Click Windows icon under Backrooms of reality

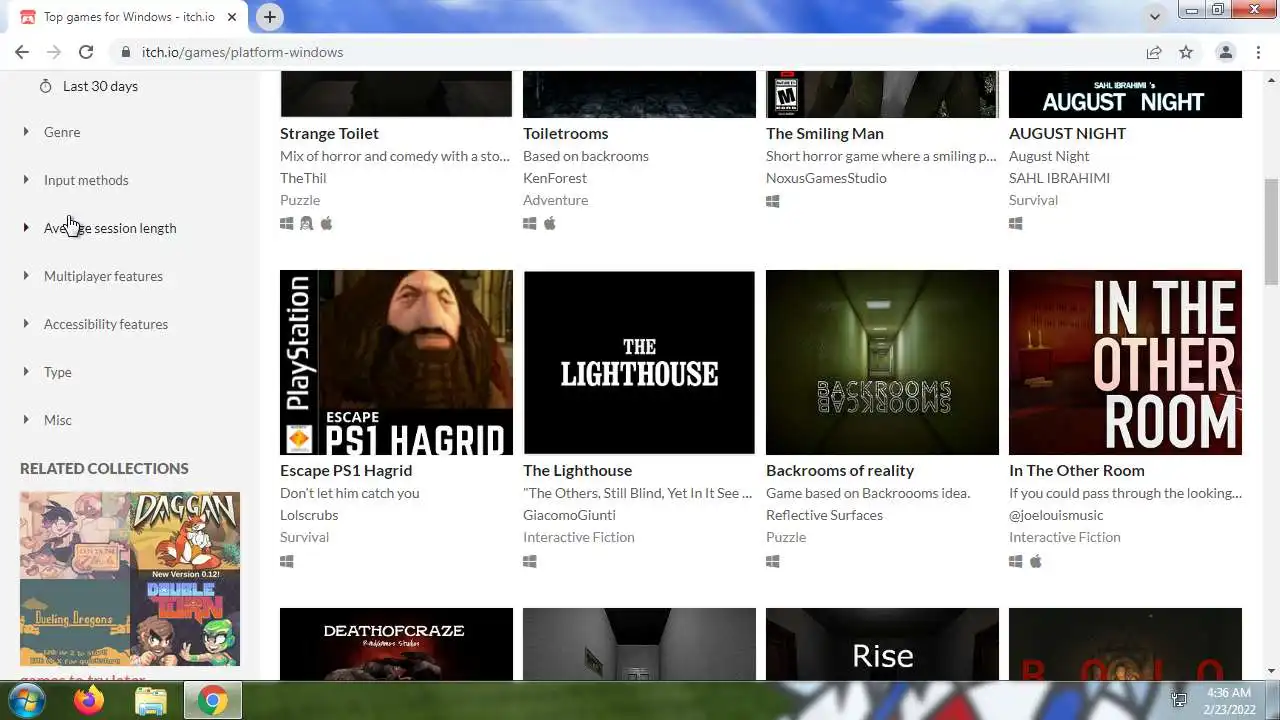(773, 562)
